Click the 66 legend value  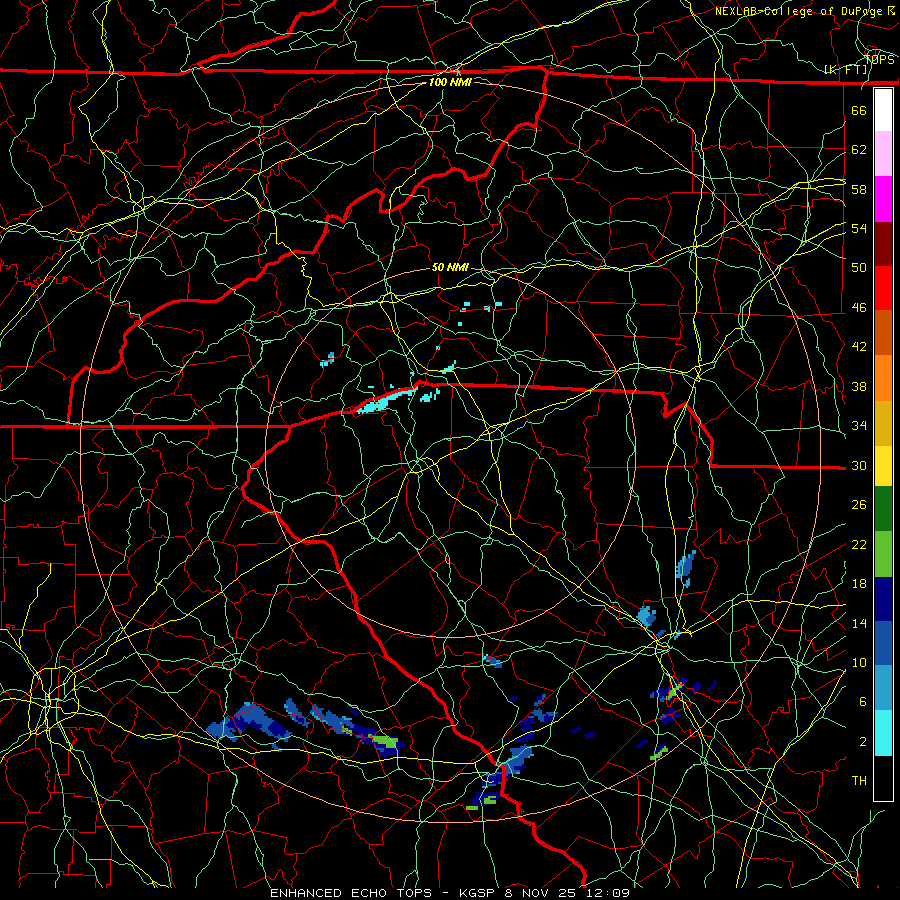(x=859, y=110)
